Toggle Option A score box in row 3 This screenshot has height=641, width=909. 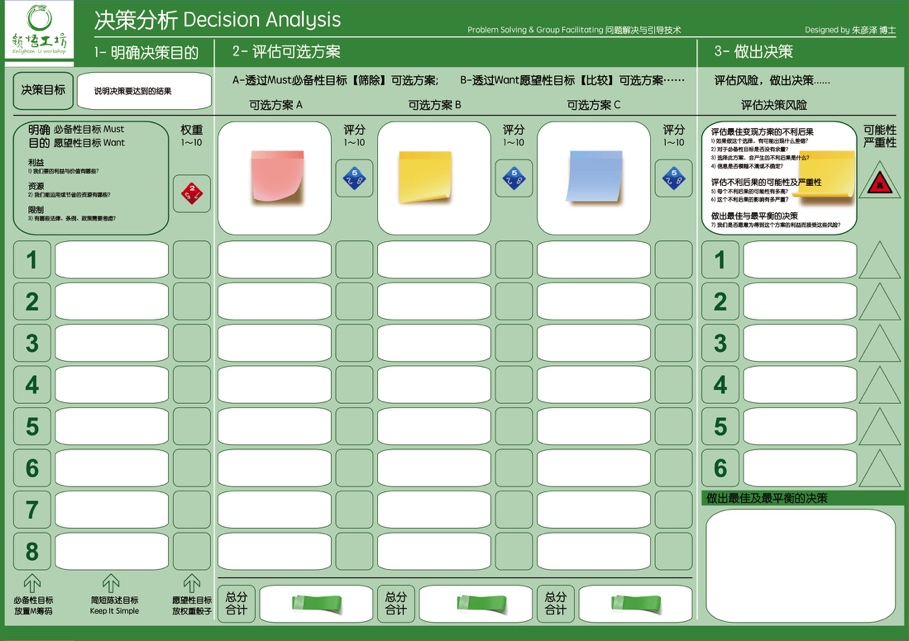coord(354,343)
